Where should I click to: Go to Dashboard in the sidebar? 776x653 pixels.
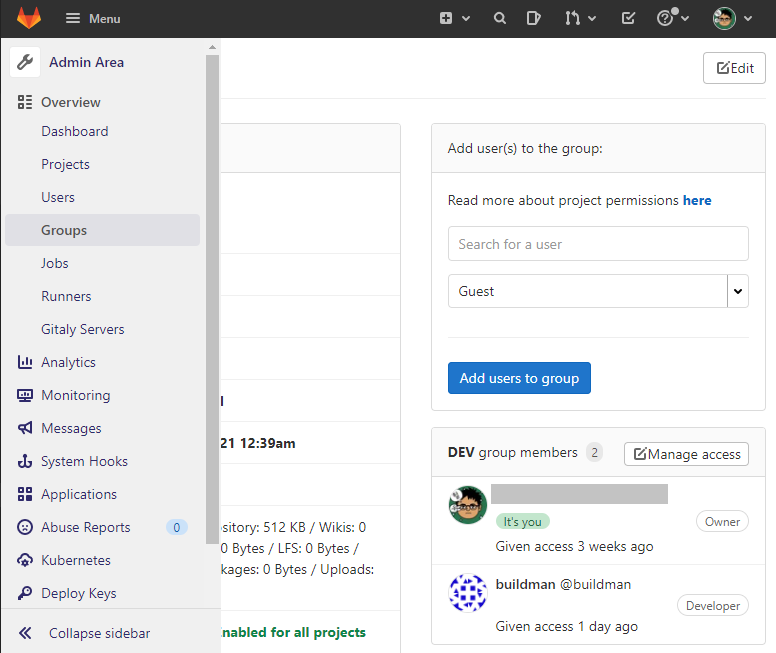(75, 131)
